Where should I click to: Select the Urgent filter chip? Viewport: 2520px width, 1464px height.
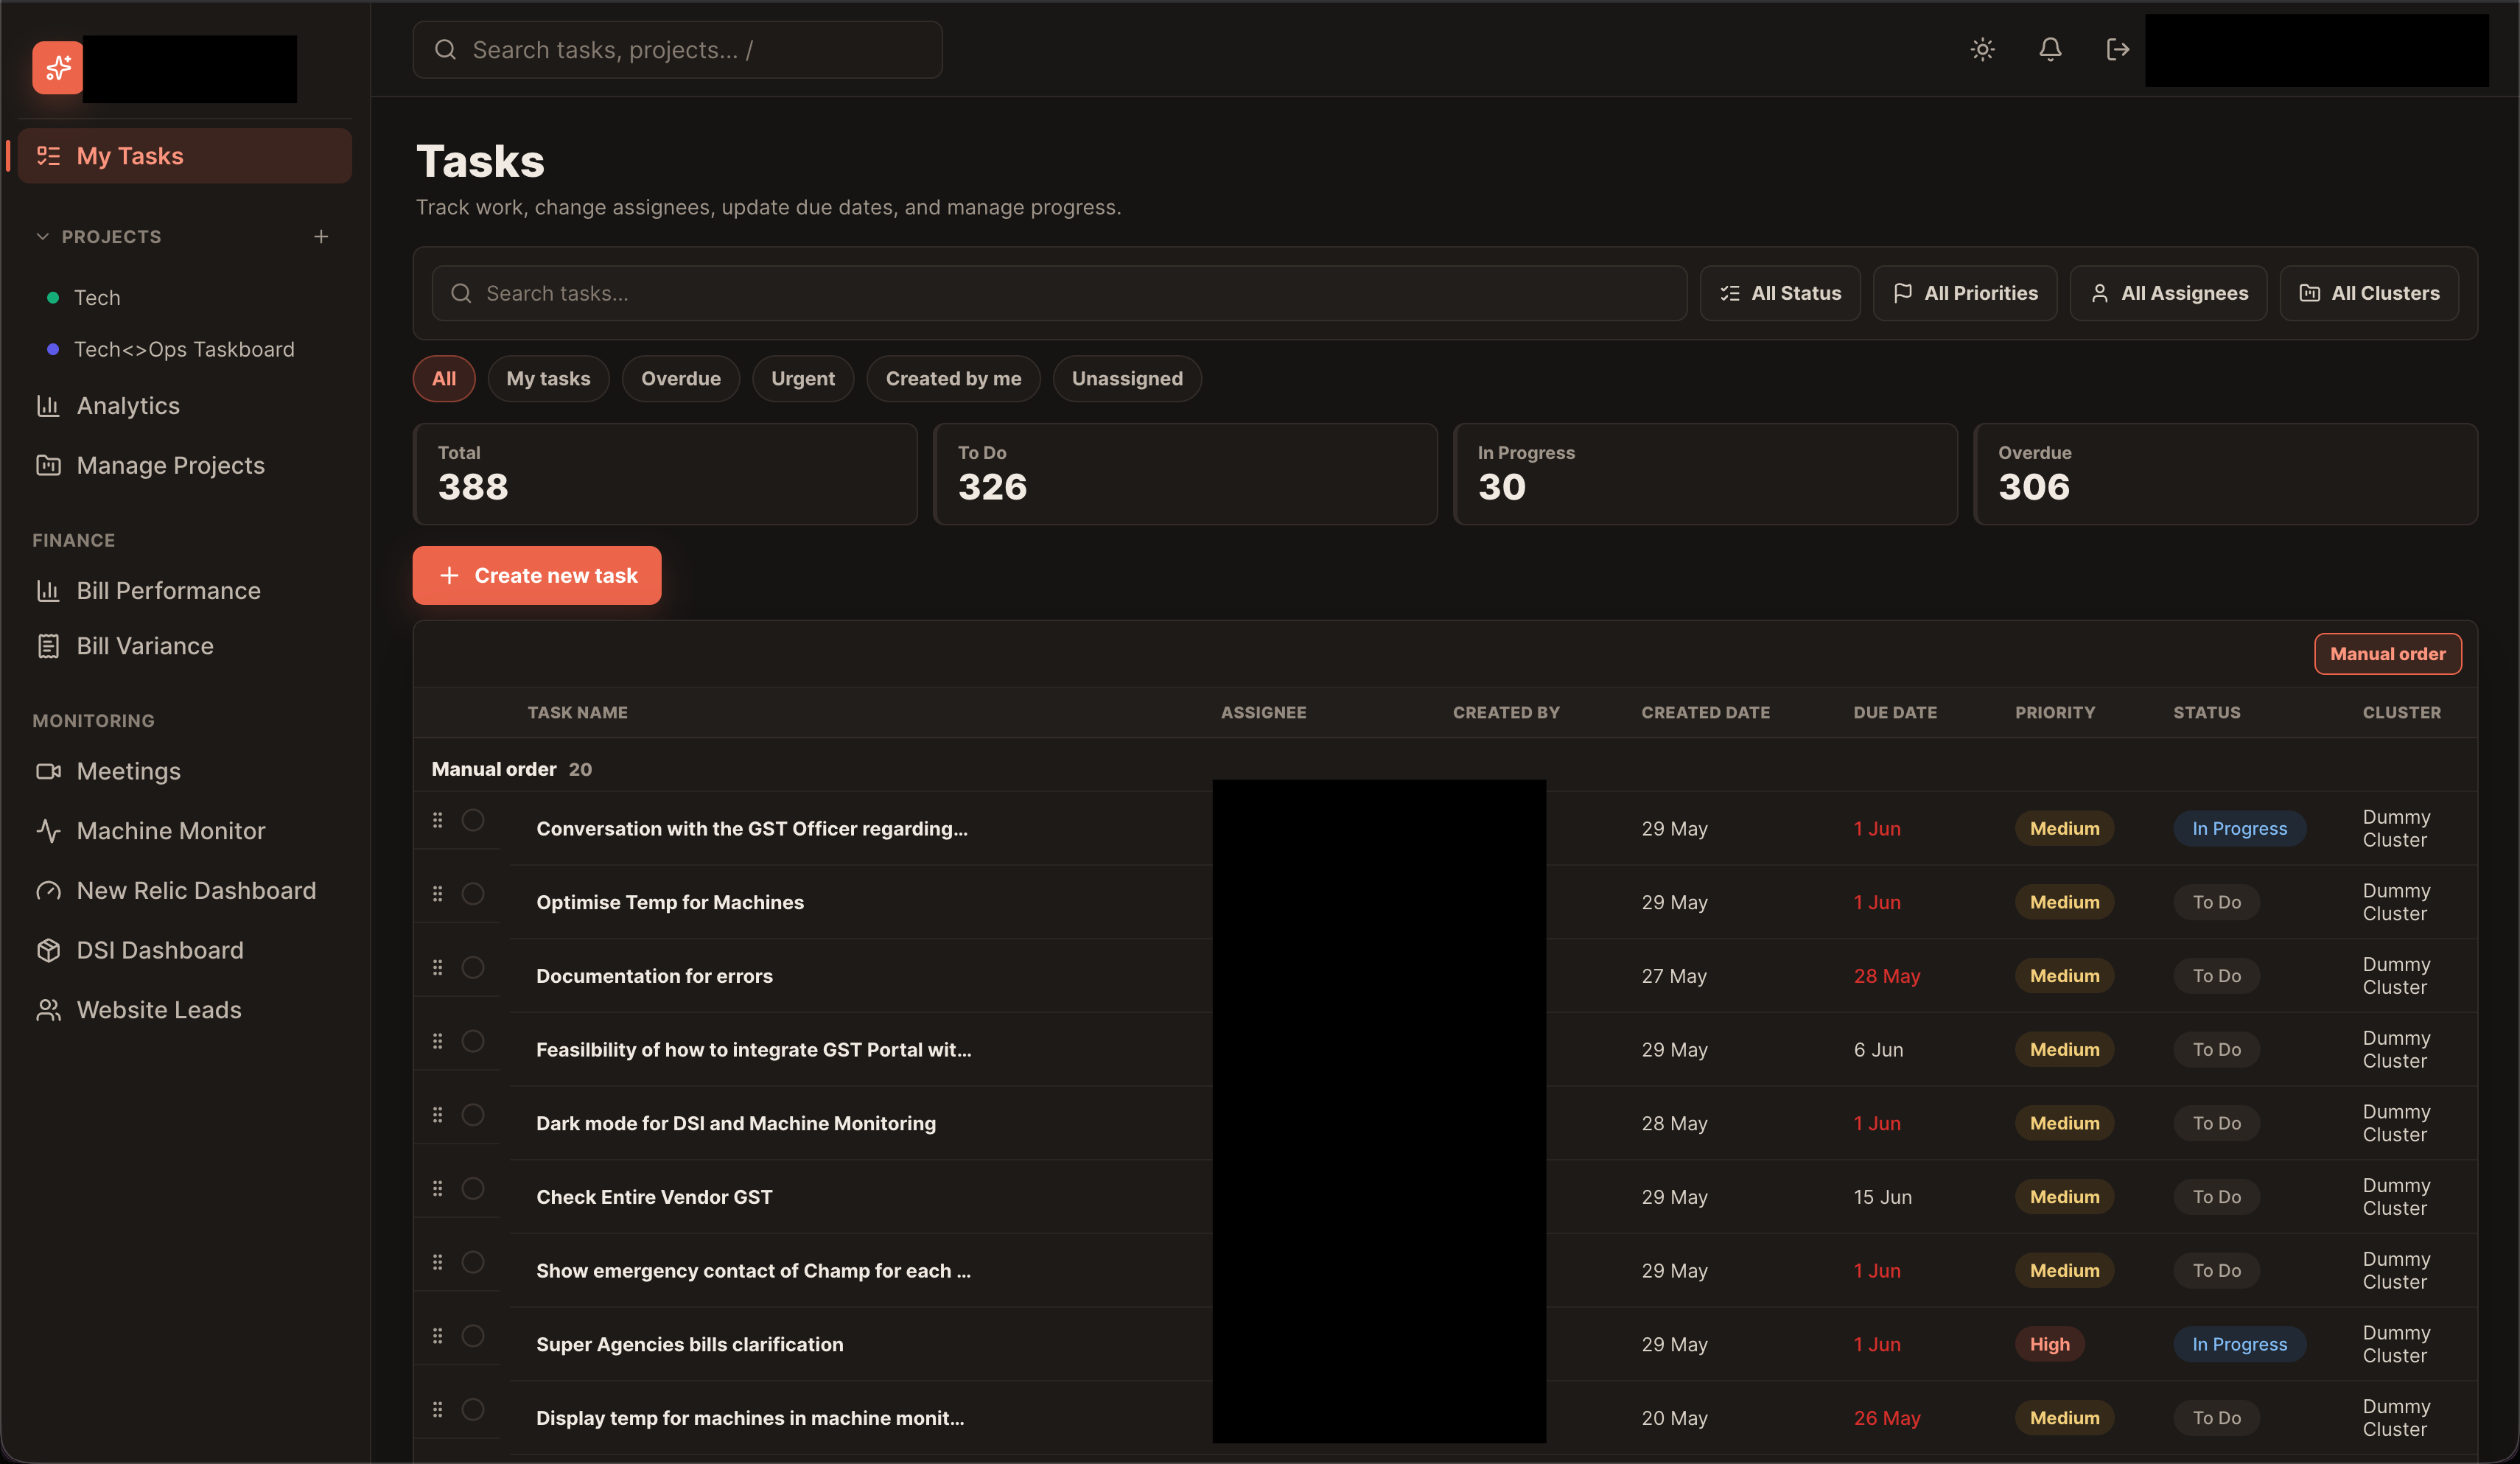(x=803, y=379)
